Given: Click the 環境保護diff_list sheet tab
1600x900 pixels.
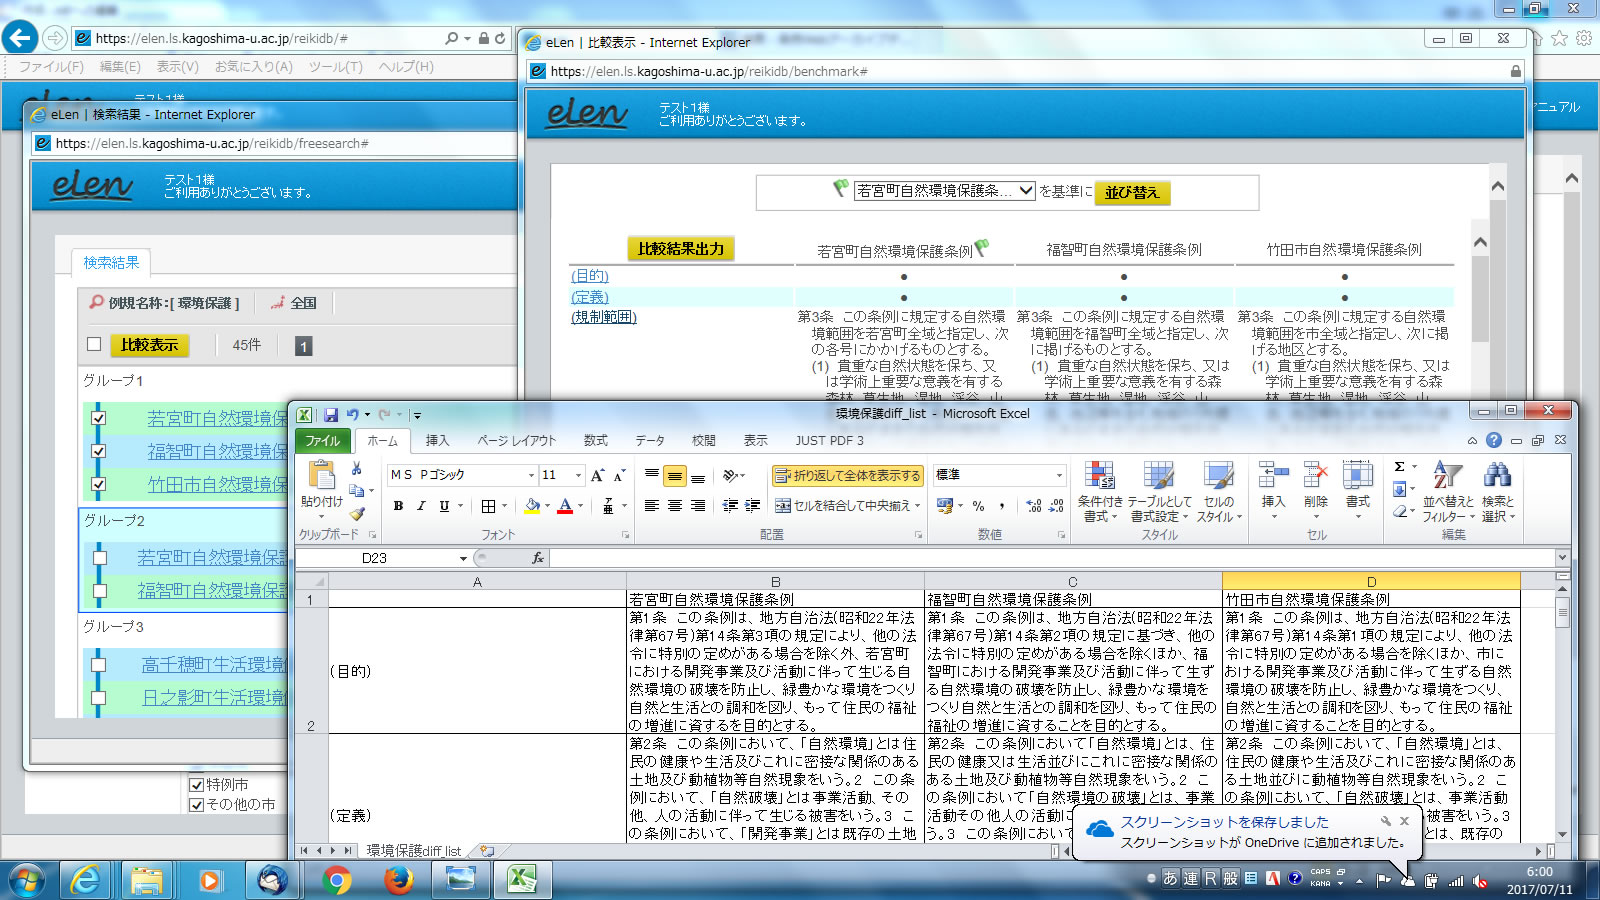Looking at the screenshot, I should [x=414, y=851].
